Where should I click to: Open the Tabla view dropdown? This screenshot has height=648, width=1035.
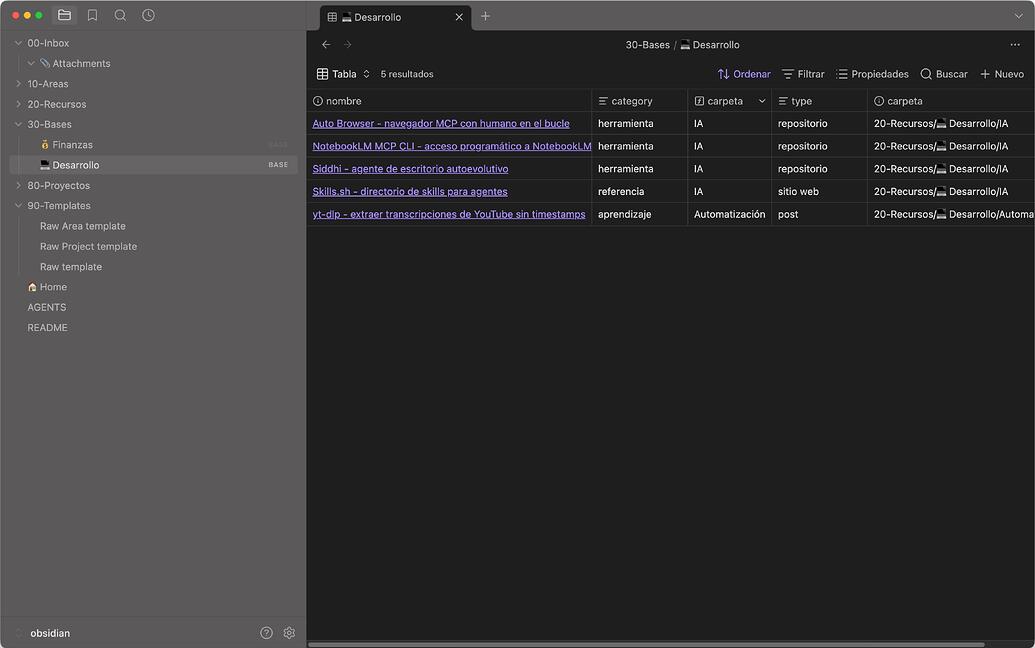[343, 74]
